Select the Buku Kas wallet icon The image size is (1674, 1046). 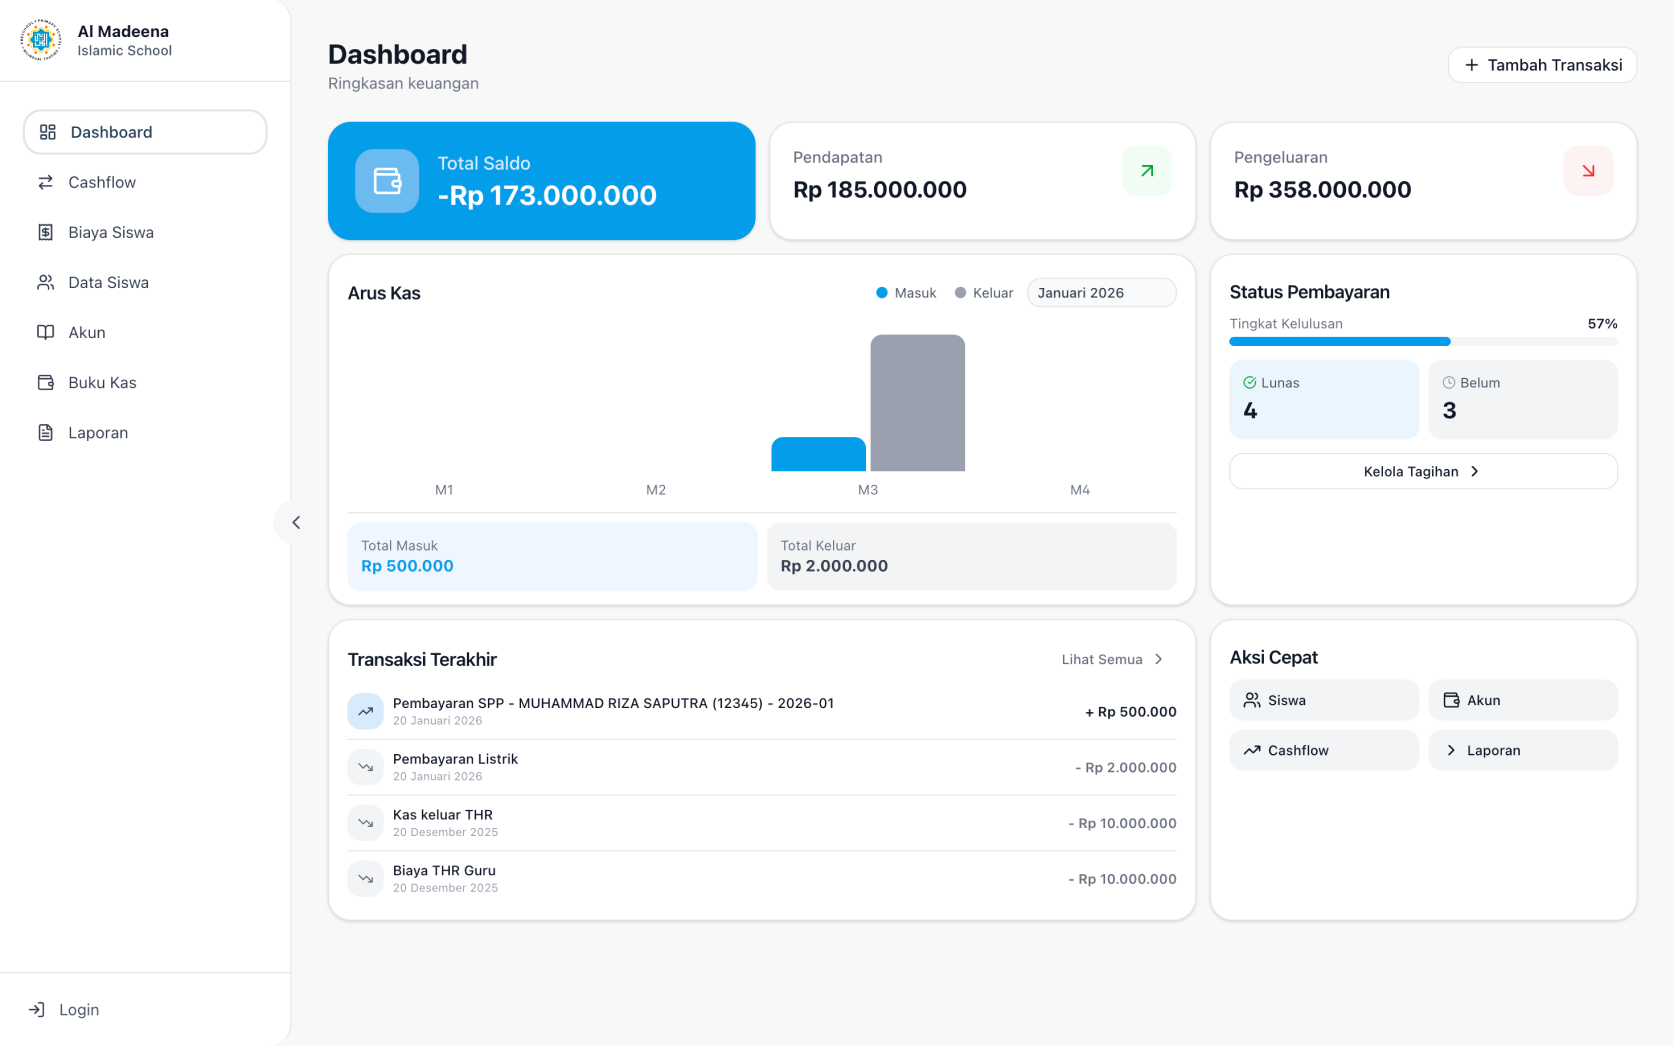tap(45, 382)
